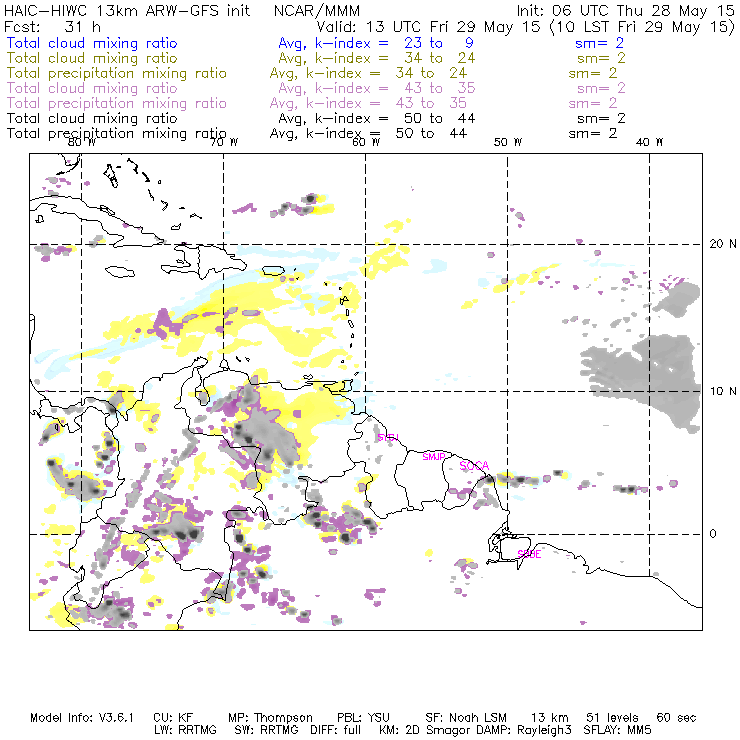Click the 'Fcst: 31 h' forecast hour text
This screenshot has width=740, height=740.
tap(52, 26)
